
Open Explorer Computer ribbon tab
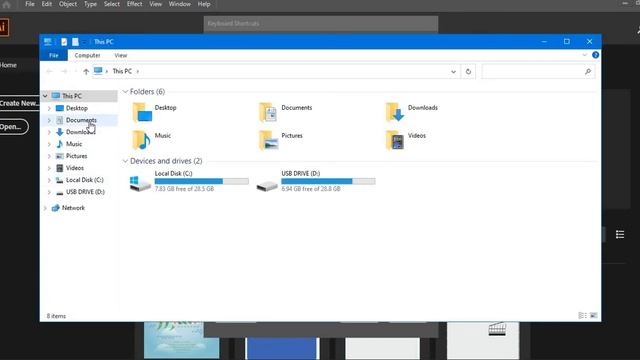[87, 55]
